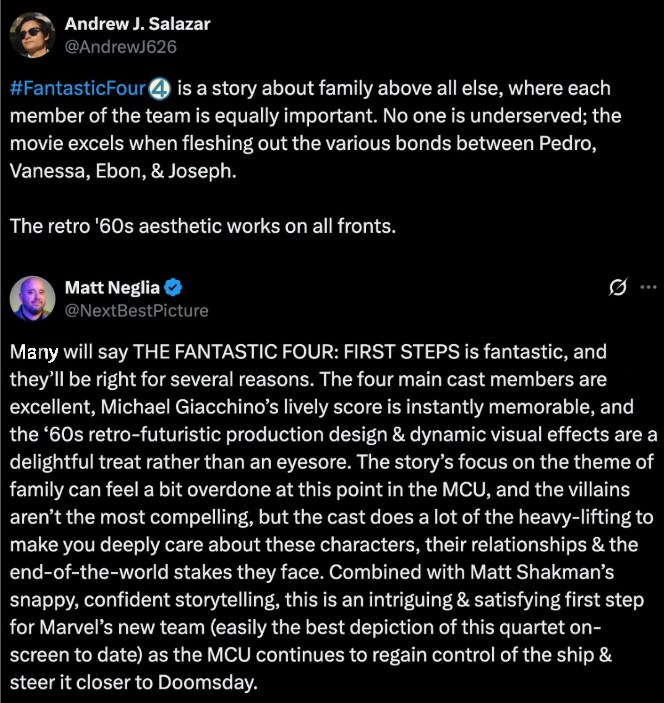Click the 'THE FANTASTIC FOUR: FIRST STEPS' title text
664x703 pixels.
click(296, 352)
